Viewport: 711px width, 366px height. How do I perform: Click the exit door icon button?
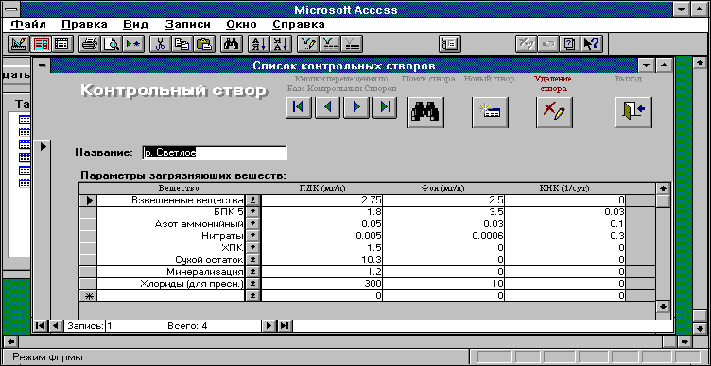(633, 112)
